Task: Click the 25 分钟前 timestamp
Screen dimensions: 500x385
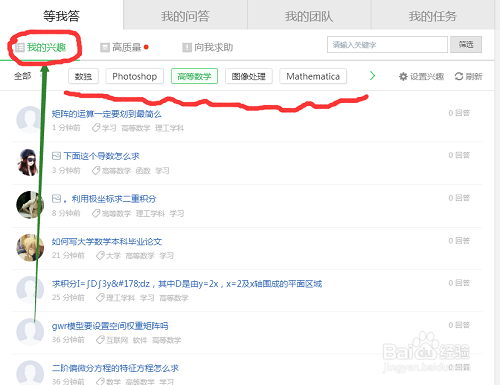Action: [68, 298]
